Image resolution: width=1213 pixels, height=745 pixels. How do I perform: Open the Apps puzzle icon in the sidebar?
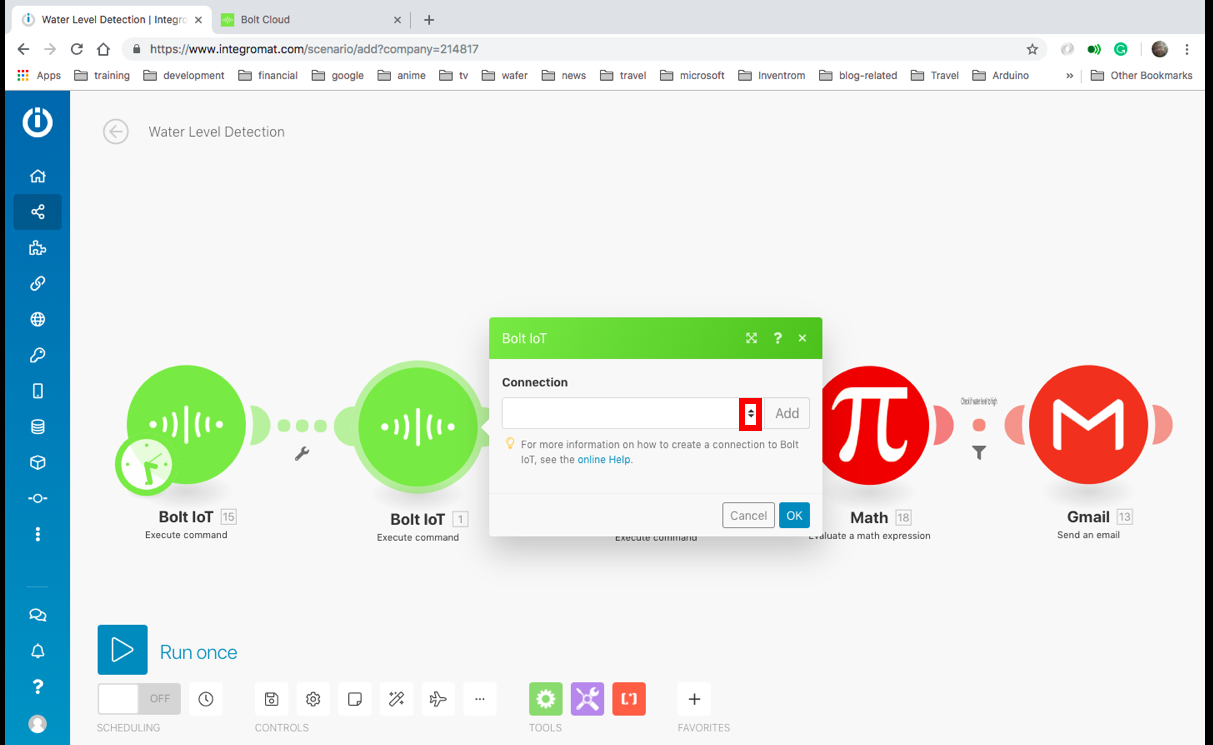click(x=37, y=247)
